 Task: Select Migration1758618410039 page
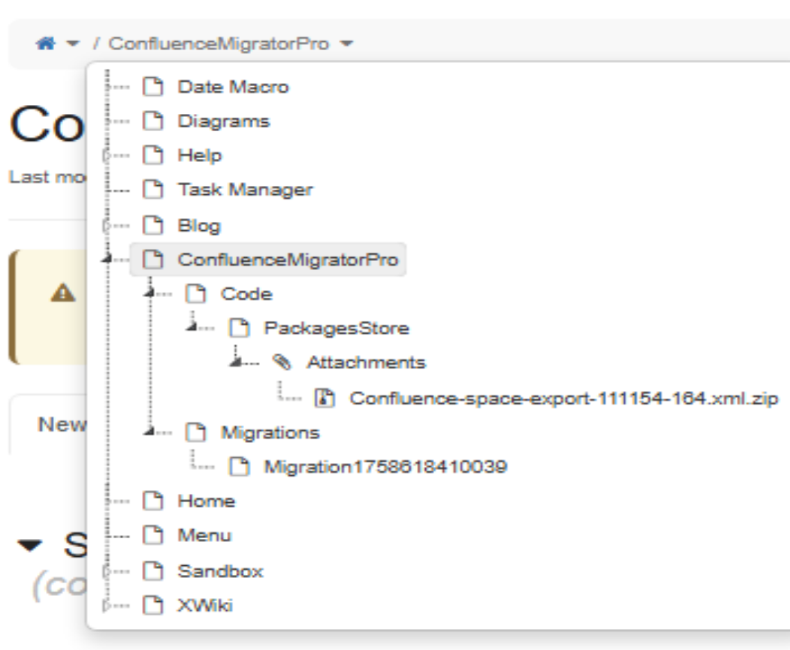[386, 467]
